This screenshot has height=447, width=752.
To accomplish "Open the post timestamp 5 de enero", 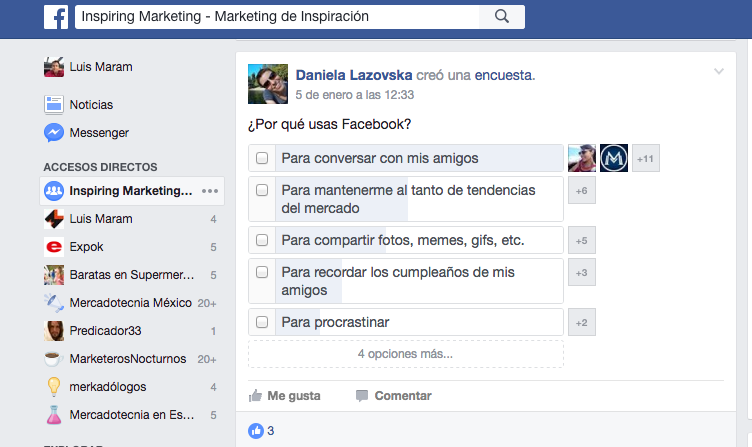I will pyautogui.click(x=354, y=95).
